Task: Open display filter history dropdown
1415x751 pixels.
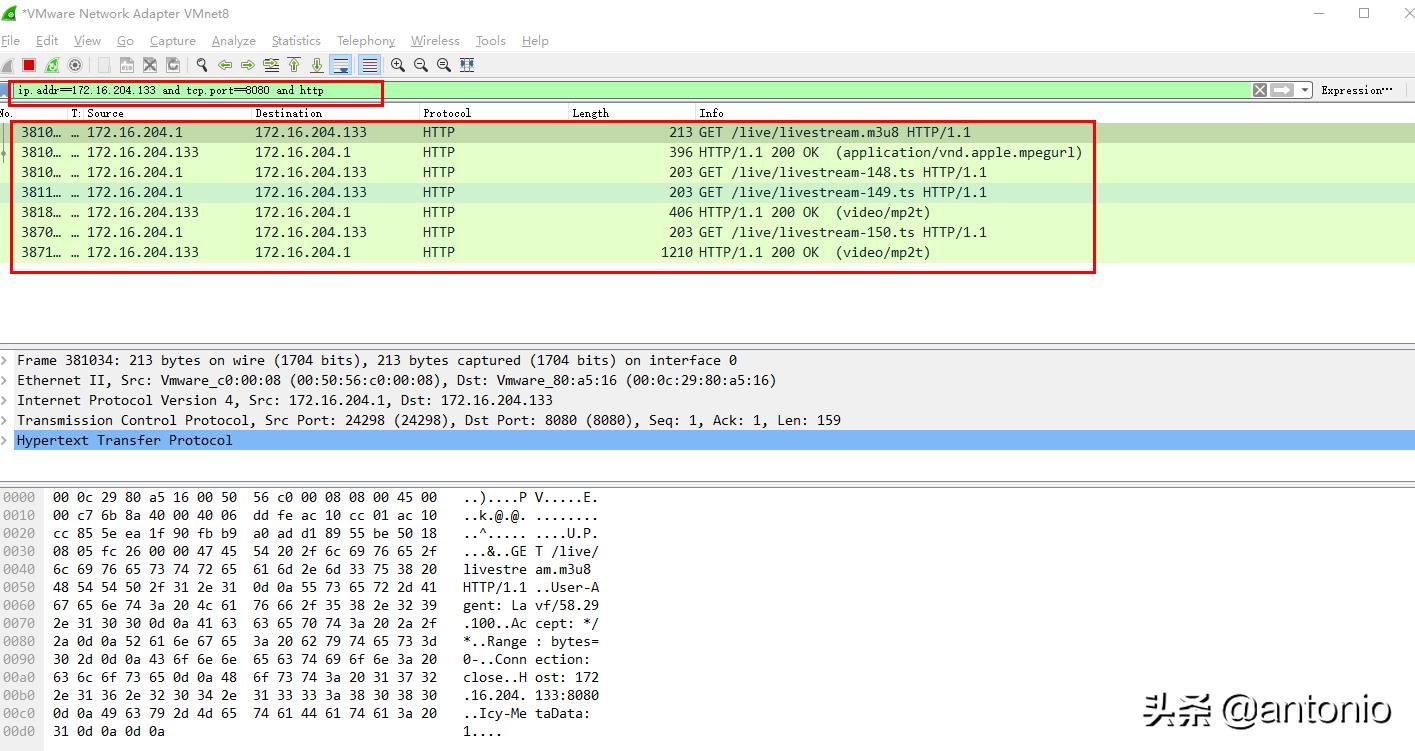Action: point(1305,90)
